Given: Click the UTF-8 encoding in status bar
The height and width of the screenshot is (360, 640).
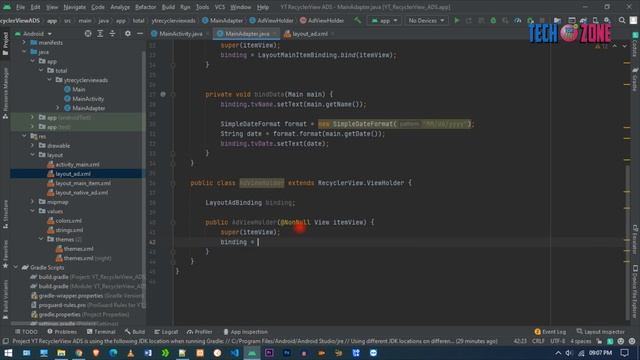Looking at the screenshot, I should pyautogui.click(x=558, y=341).
